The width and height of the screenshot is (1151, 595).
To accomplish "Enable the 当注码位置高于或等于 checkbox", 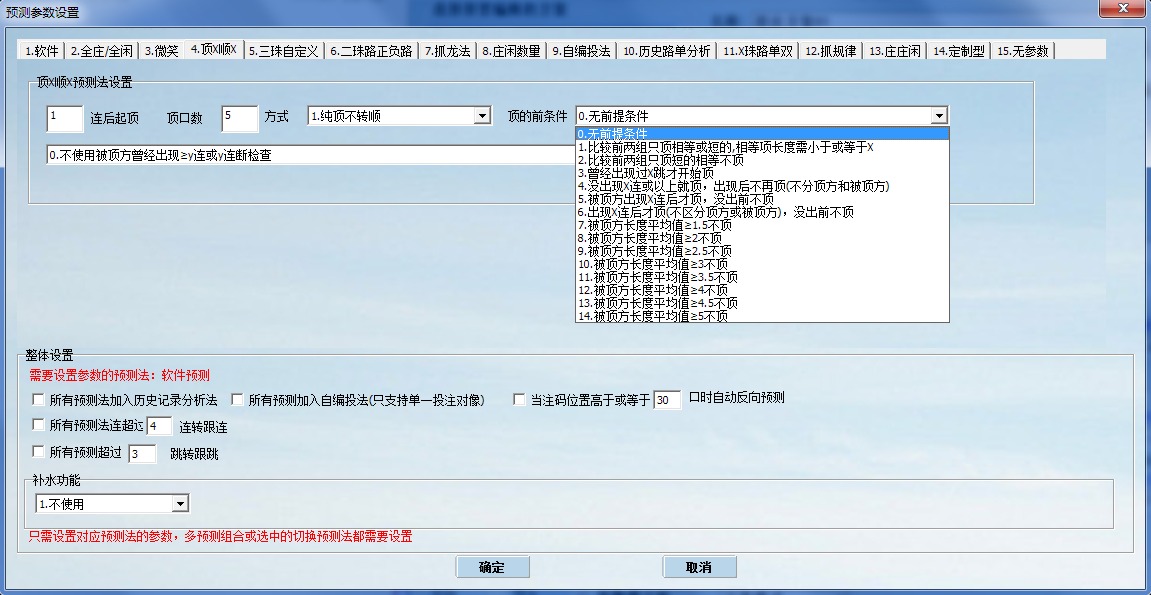I will [519, 397].
